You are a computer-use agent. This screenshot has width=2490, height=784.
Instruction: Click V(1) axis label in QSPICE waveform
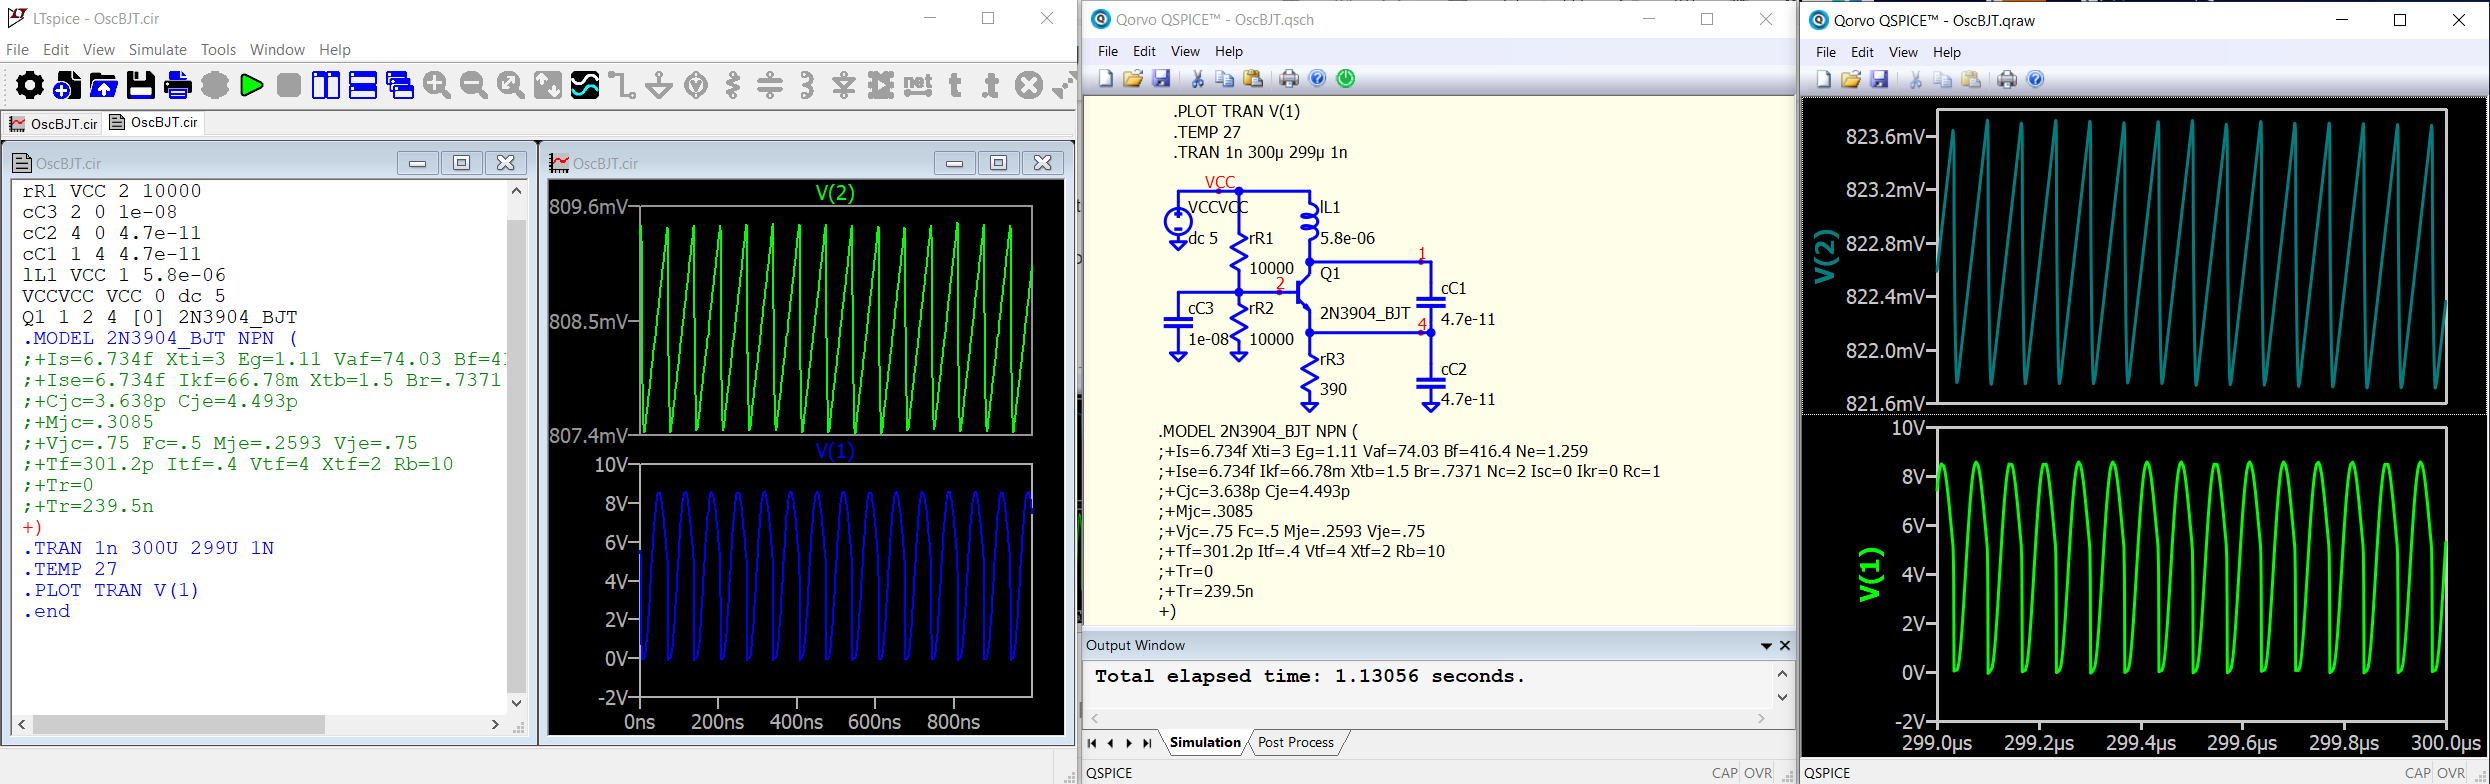1869,575
